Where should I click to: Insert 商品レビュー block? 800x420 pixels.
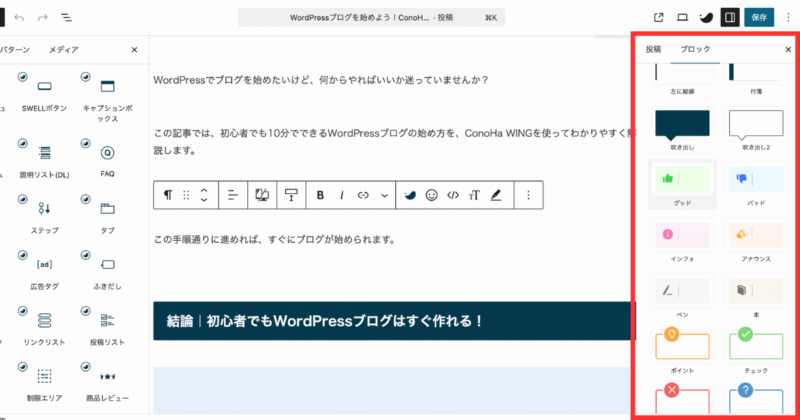[x=108, y=383]
